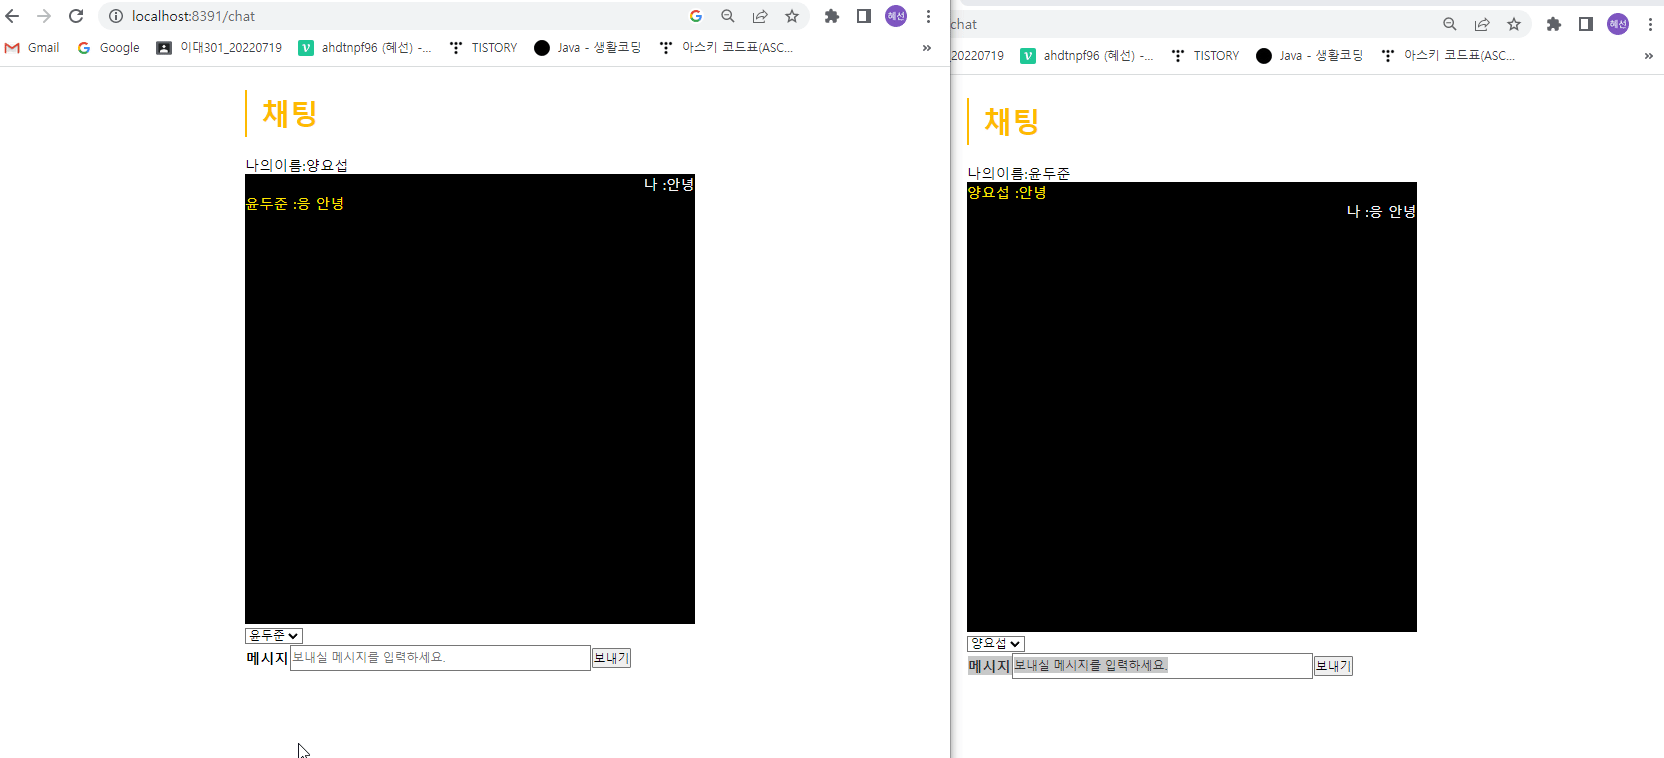Open recipient dropdown showing 양요섭
Viewport: 1664px width, 758px height.
[996, 644]
